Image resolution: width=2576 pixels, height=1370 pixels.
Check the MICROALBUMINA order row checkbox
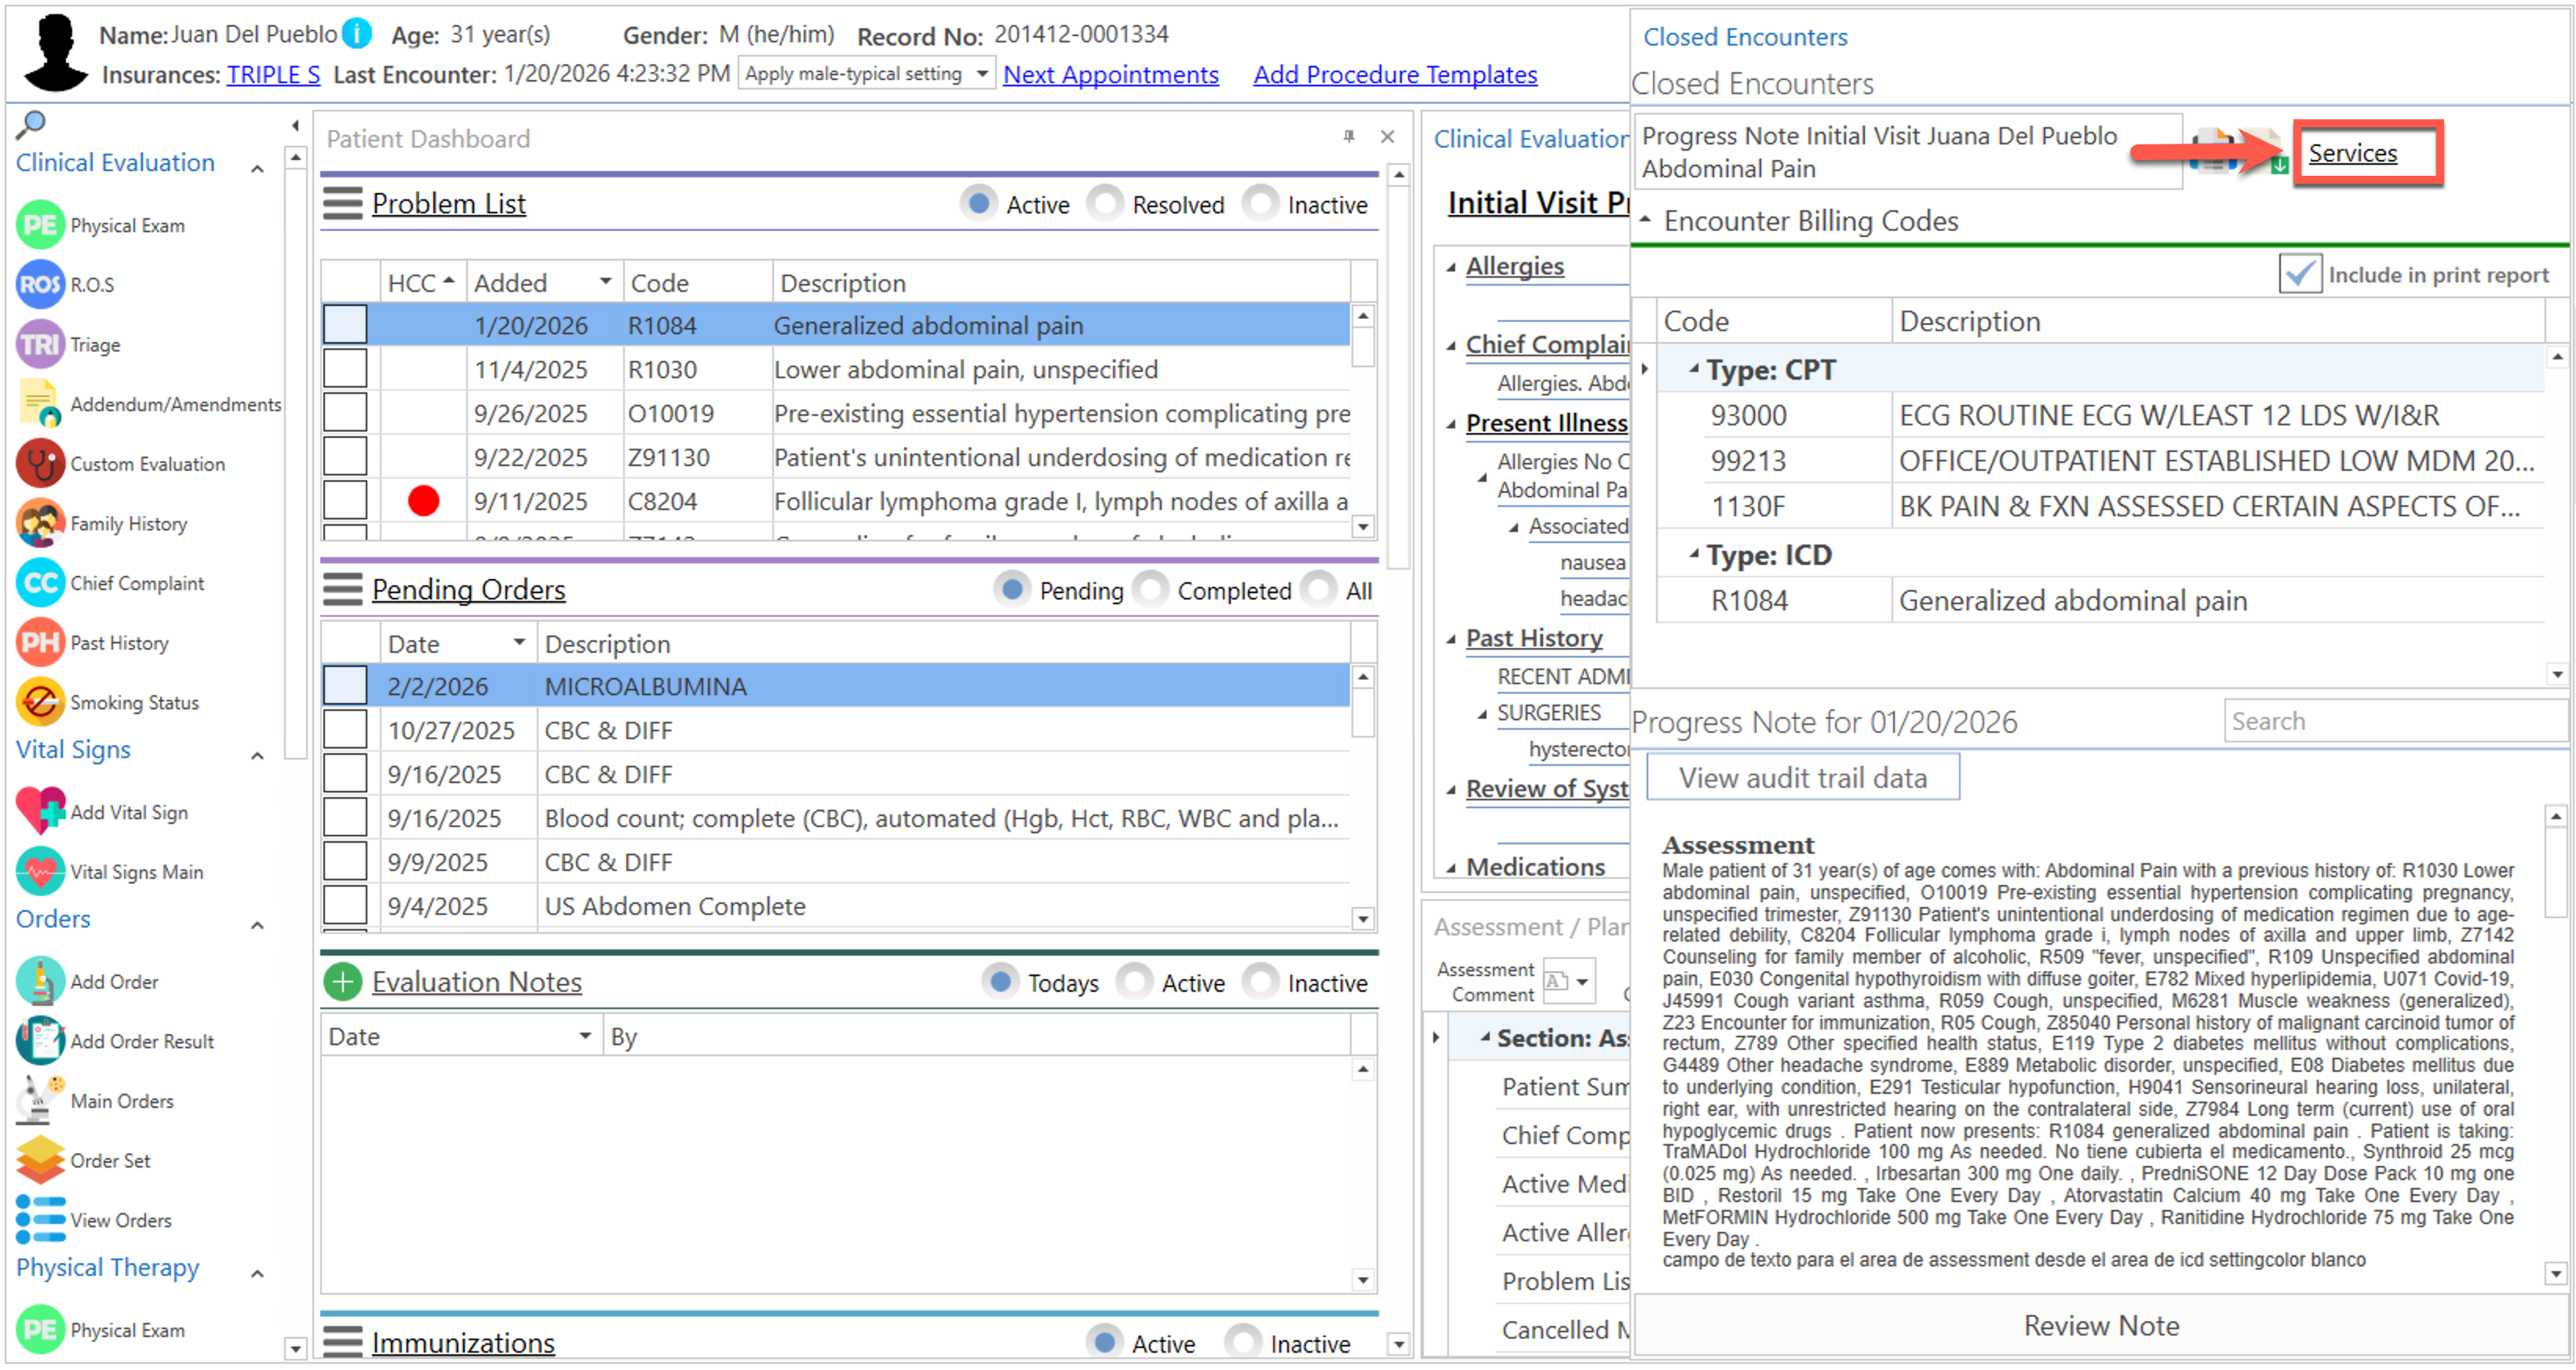click(345, 686)
